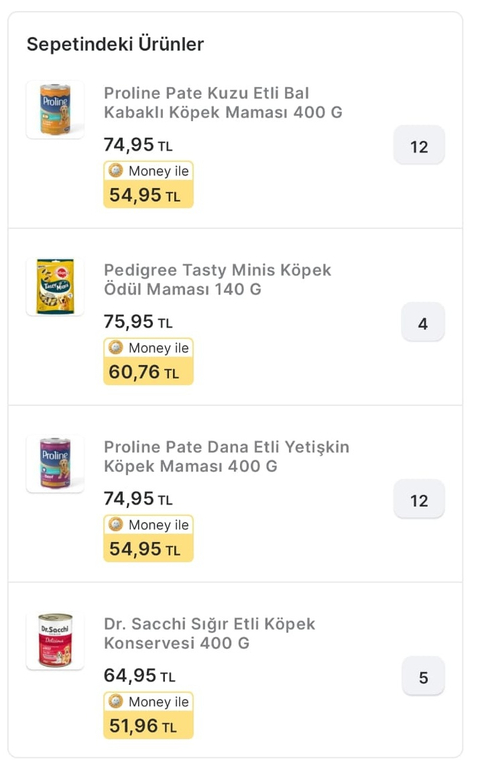Click the Money coin icon for Proline Dana Etli

[116, 524]
